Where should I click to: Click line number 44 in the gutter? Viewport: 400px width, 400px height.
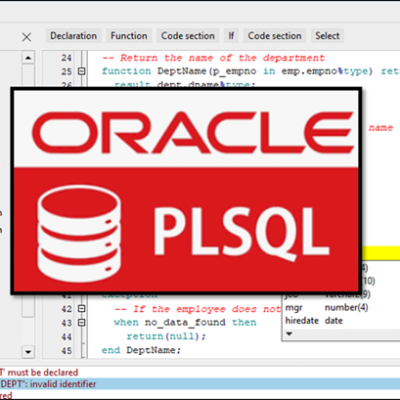pyautogui.click(x=66, y=337)
